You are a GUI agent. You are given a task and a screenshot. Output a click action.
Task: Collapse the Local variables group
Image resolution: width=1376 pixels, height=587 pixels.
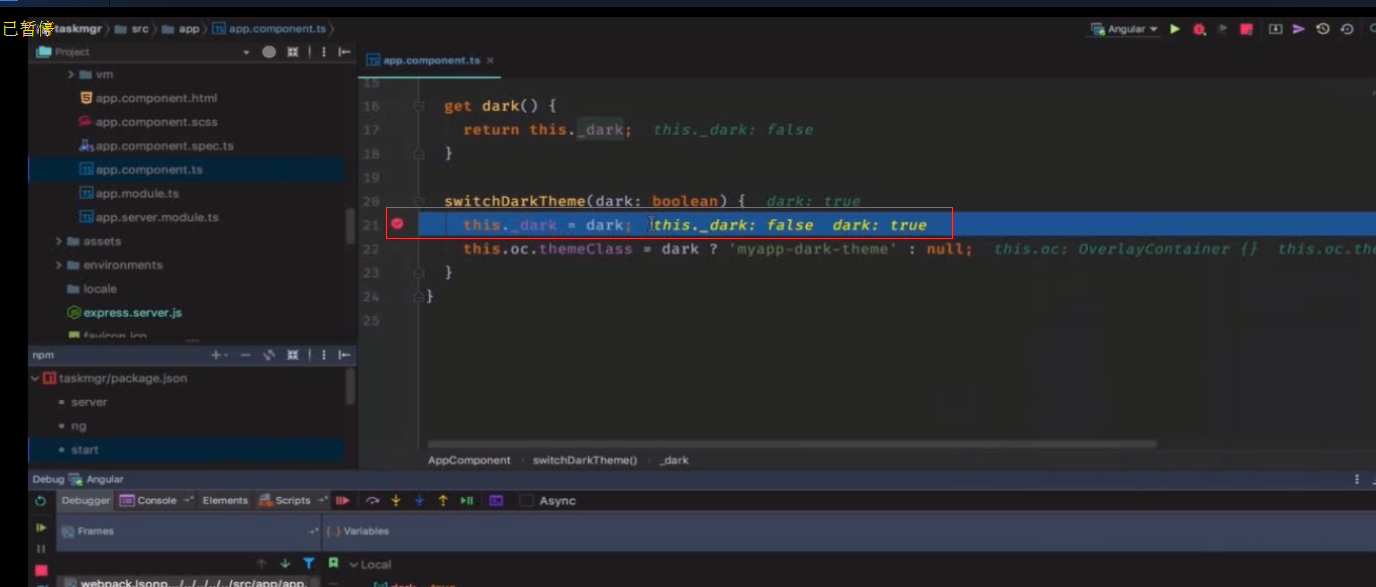tap(353, 565)
